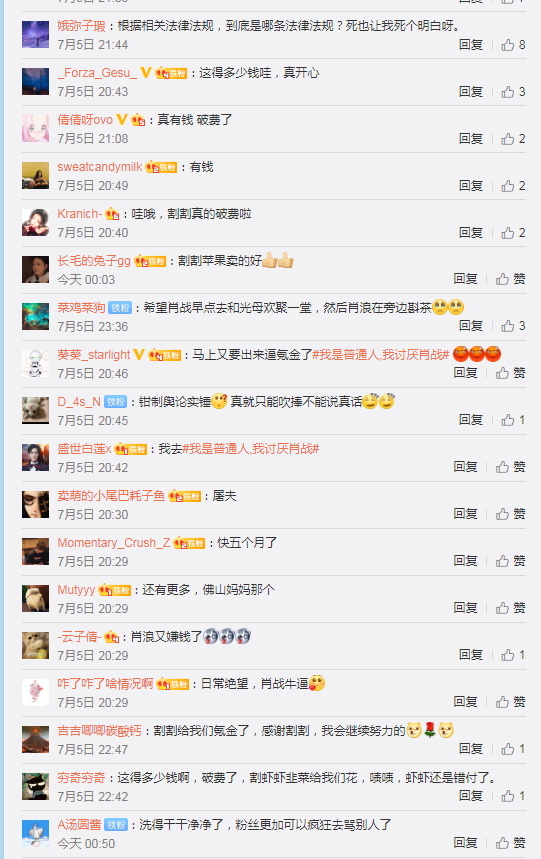Reply to Momentary_Crush_Z's comment
Image resolution: width=541 pixels, height=859 pixels.
[x=465, y=561]
